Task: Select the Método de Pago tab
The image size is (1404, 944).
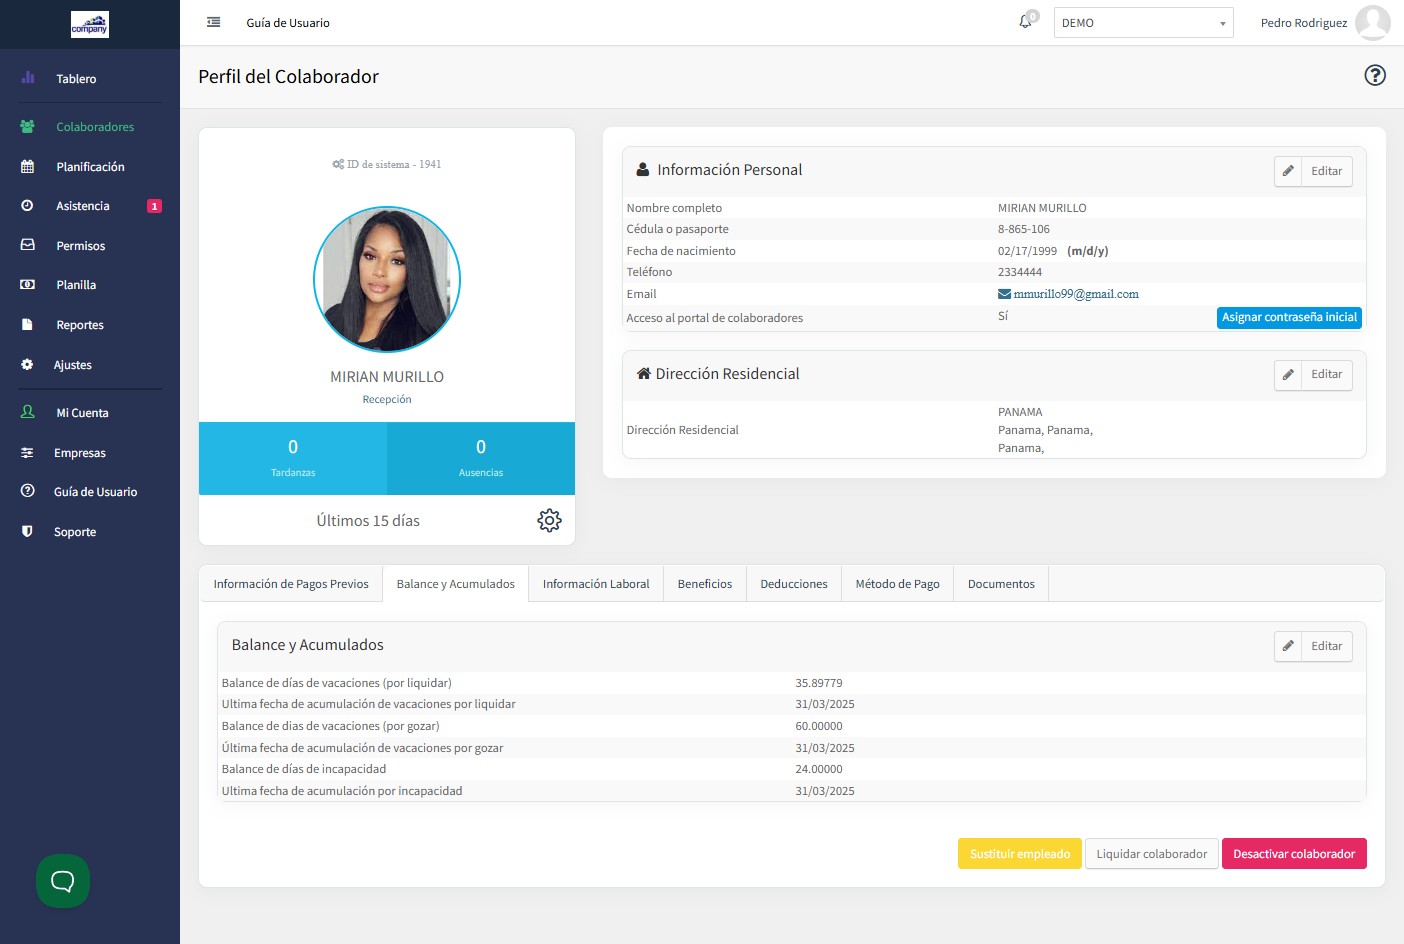Action: [x=897, y=584]
